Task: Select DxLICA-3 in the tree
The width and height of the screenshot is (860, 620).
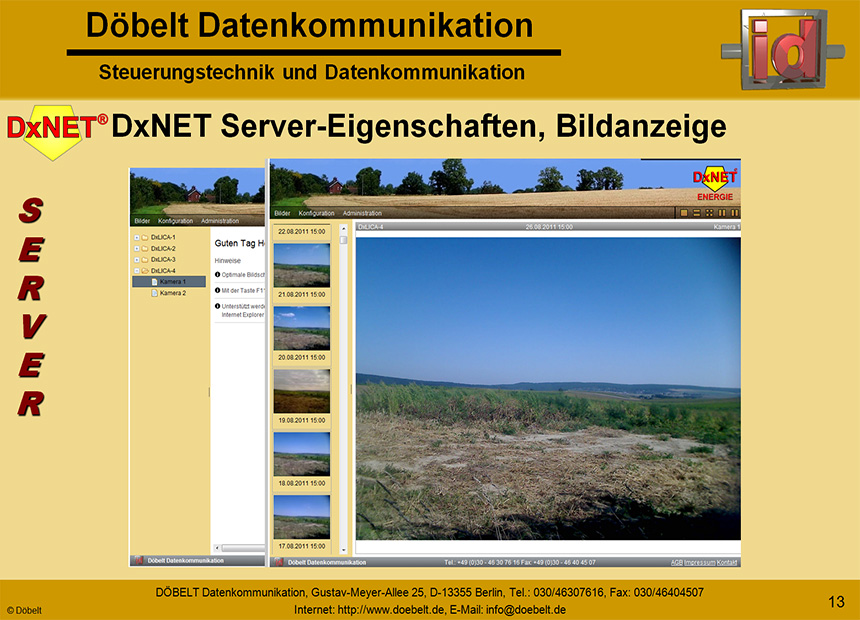Action: (163, 260)
